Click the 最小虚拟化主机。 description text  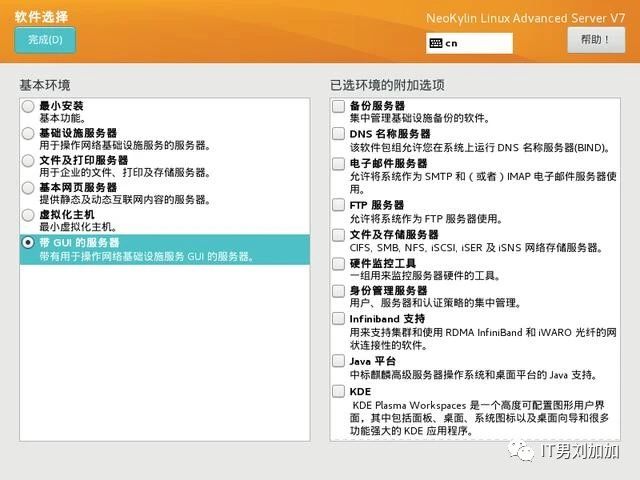point(78,227)
